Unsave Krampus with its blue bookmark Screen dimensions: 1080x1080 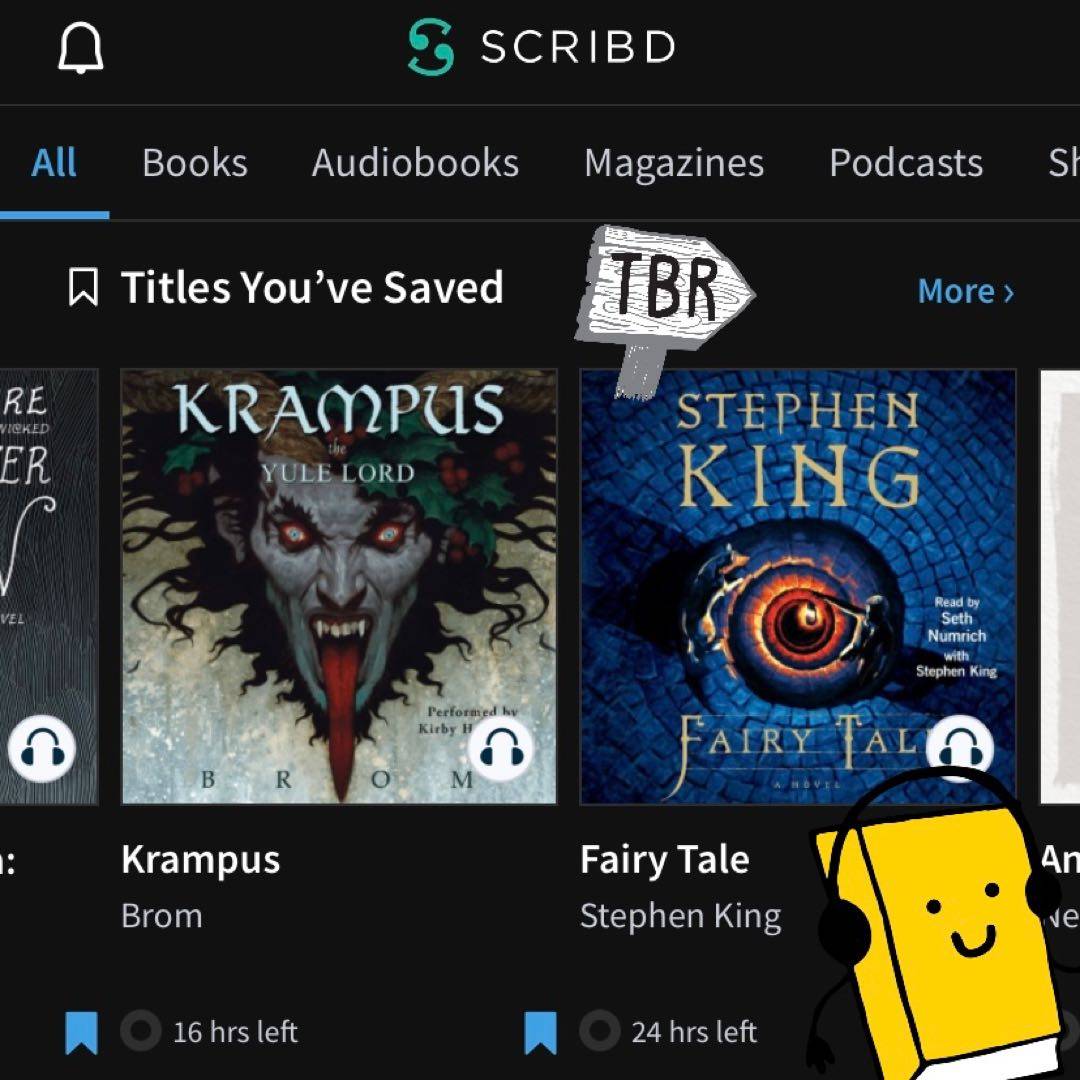(81, 1032)
